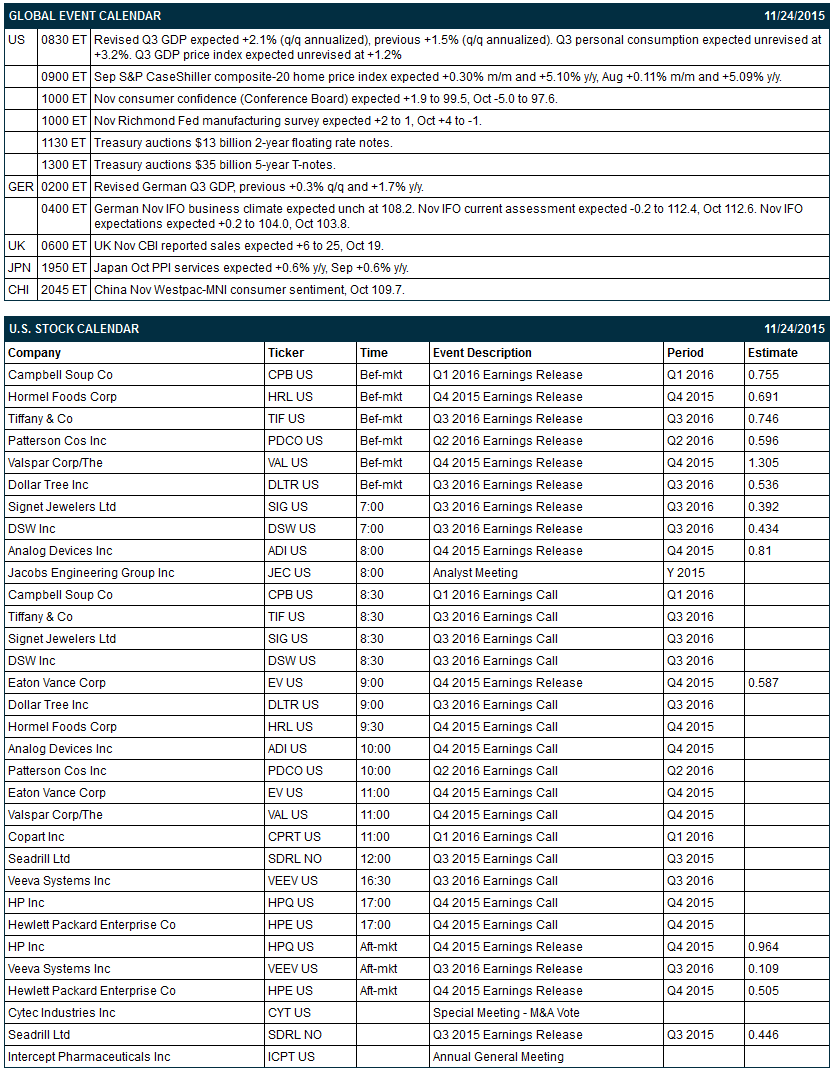Image resolution: width=834 pixels, height=1072 pixels.
Task: Click the HP Inc estimate 0.964
Action: pos(763,947)
